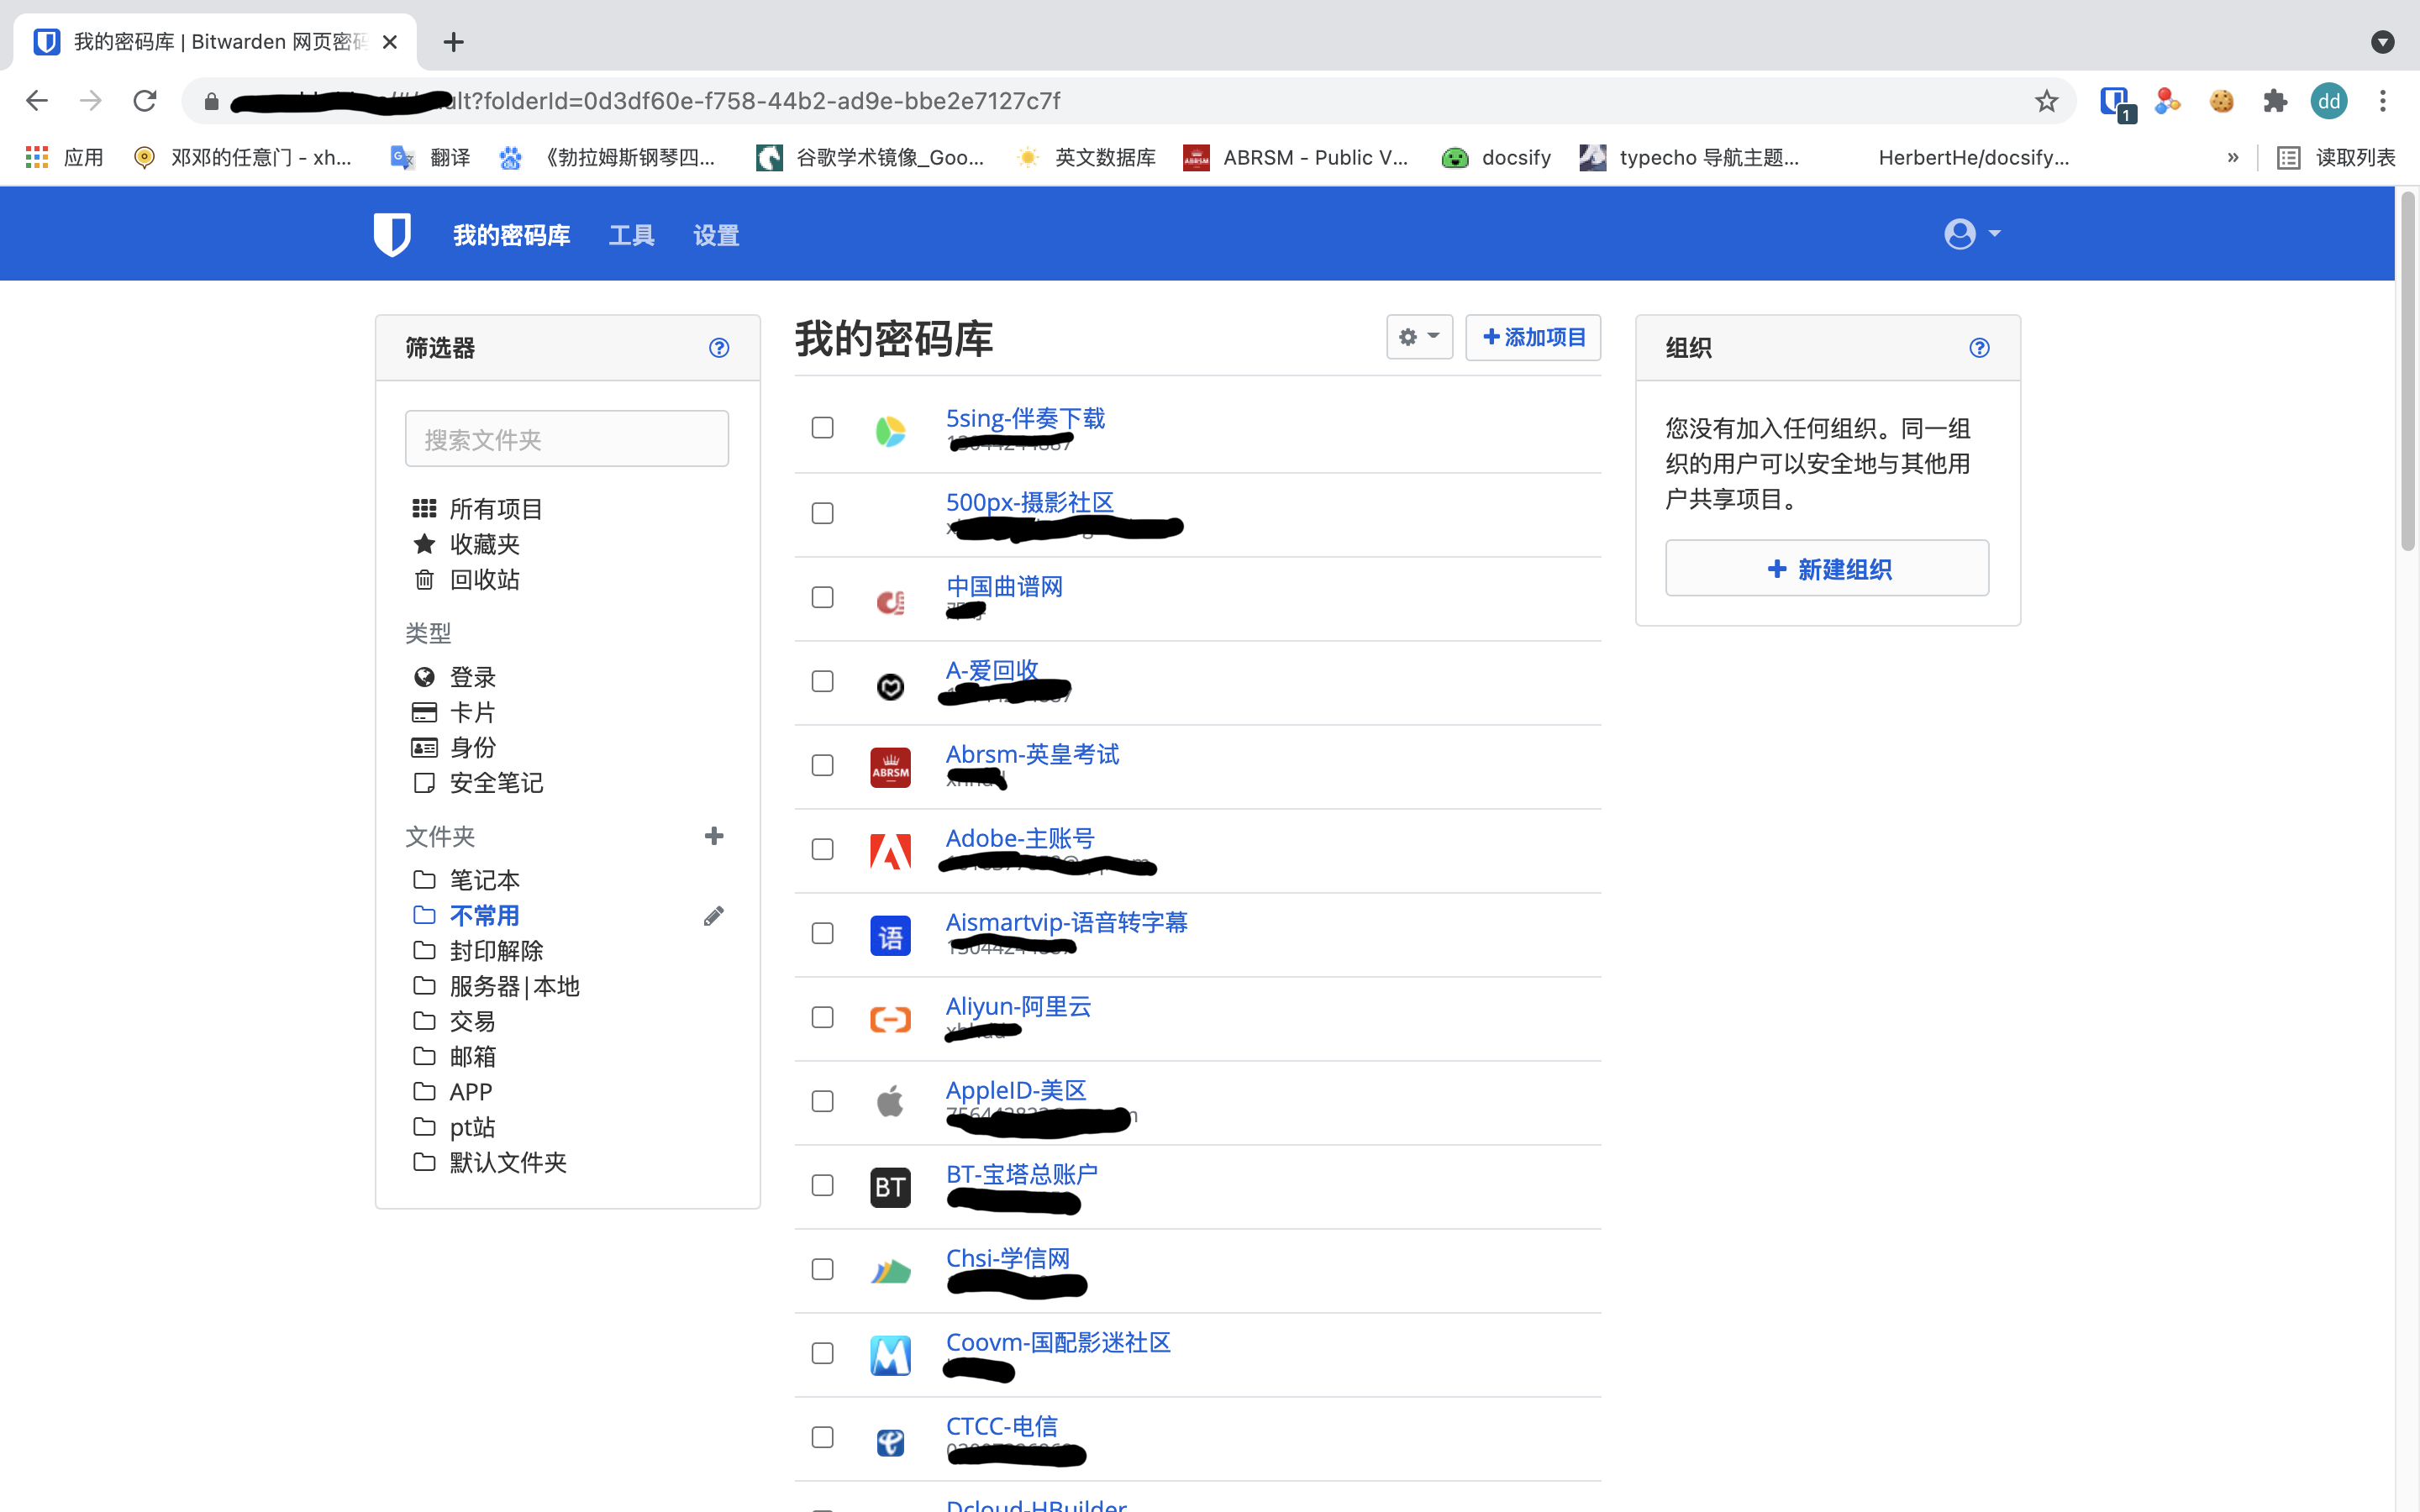
Task: Click the cookie extension icon
Action: pyautogui.click(x=2221, y=101)
